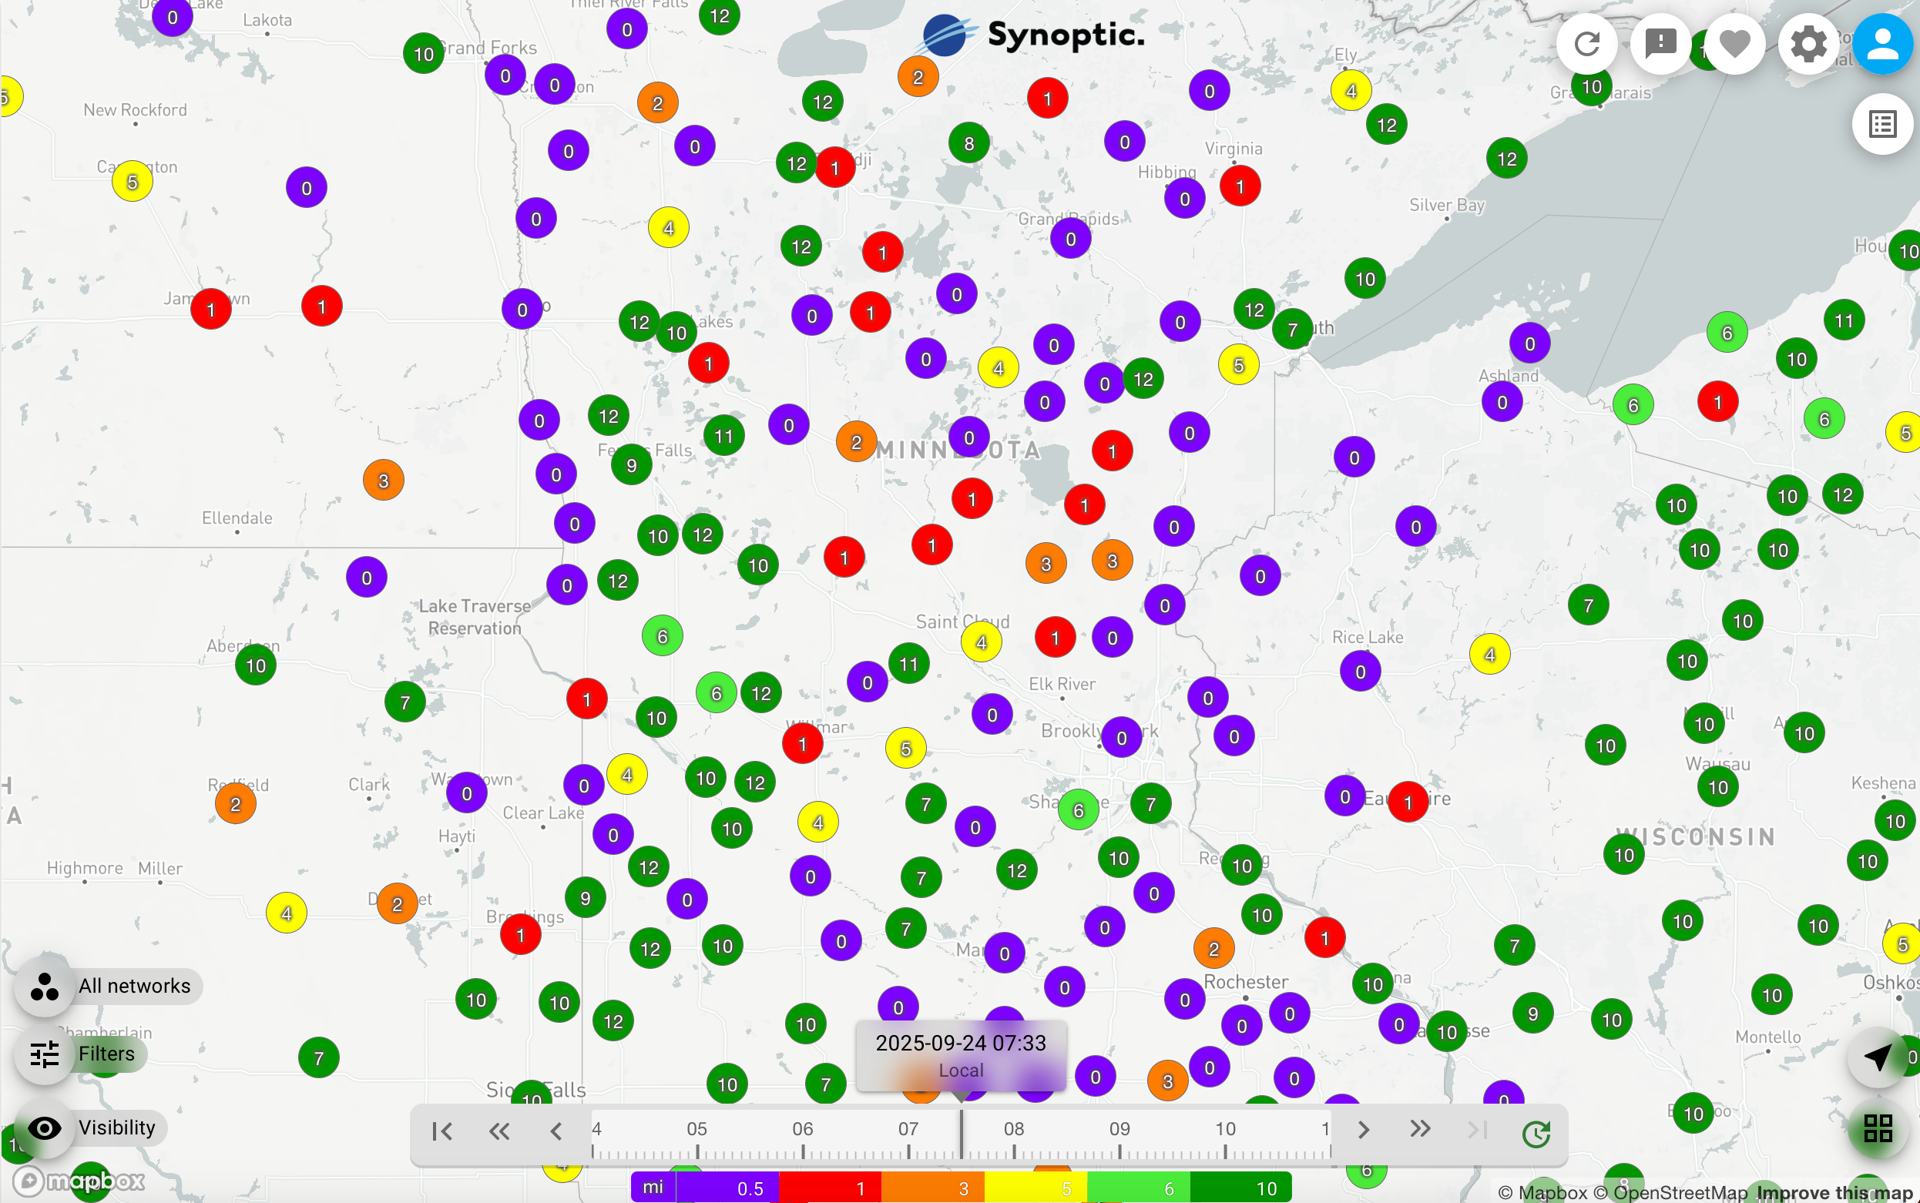The height and width of the screenshot is (1203, 1920).
Task: Fast forward the timeline
Action: pos(1420,1130)
